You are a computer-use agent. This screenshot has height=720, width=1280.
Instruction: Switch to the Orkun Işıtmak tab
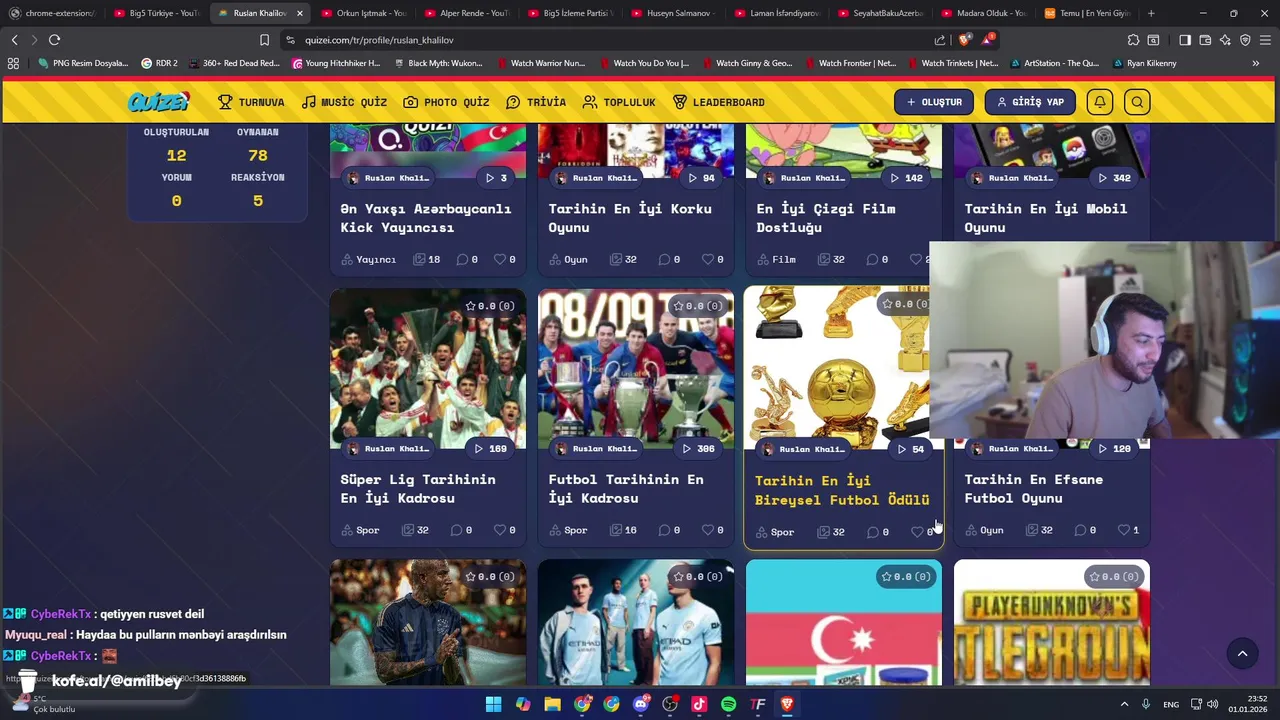pos(362,13)
